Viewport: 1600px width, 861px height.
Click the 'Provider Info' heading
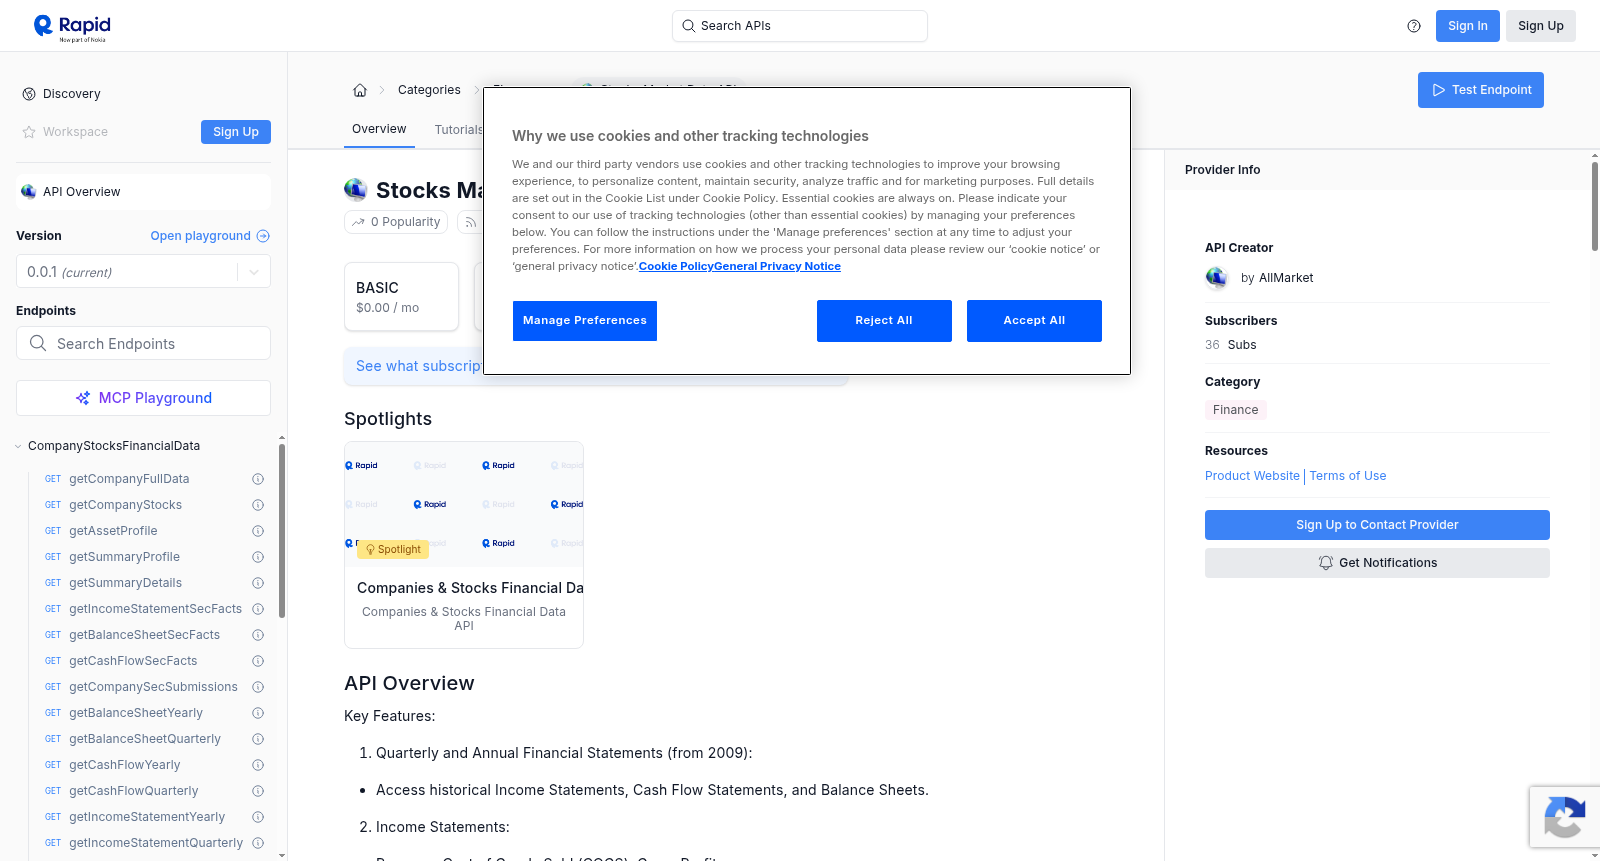(x=1223, y=170)
